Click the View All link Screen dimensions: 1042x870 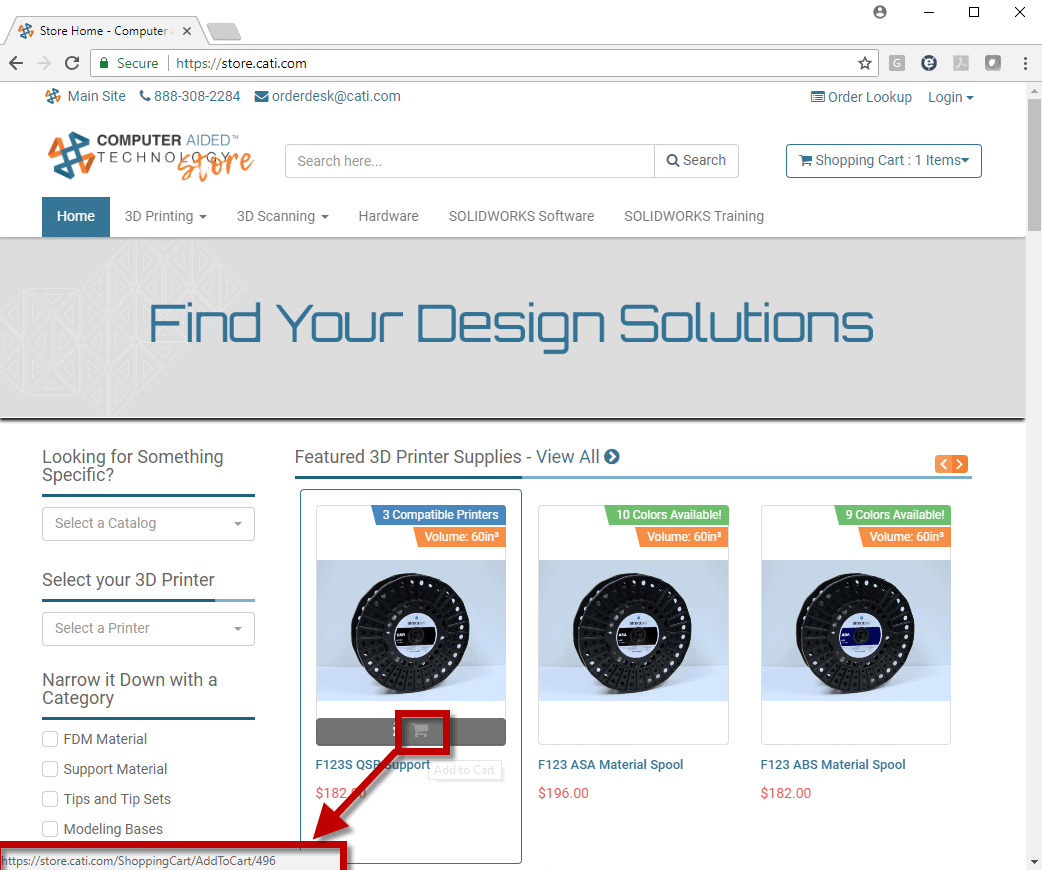point(568,457)
